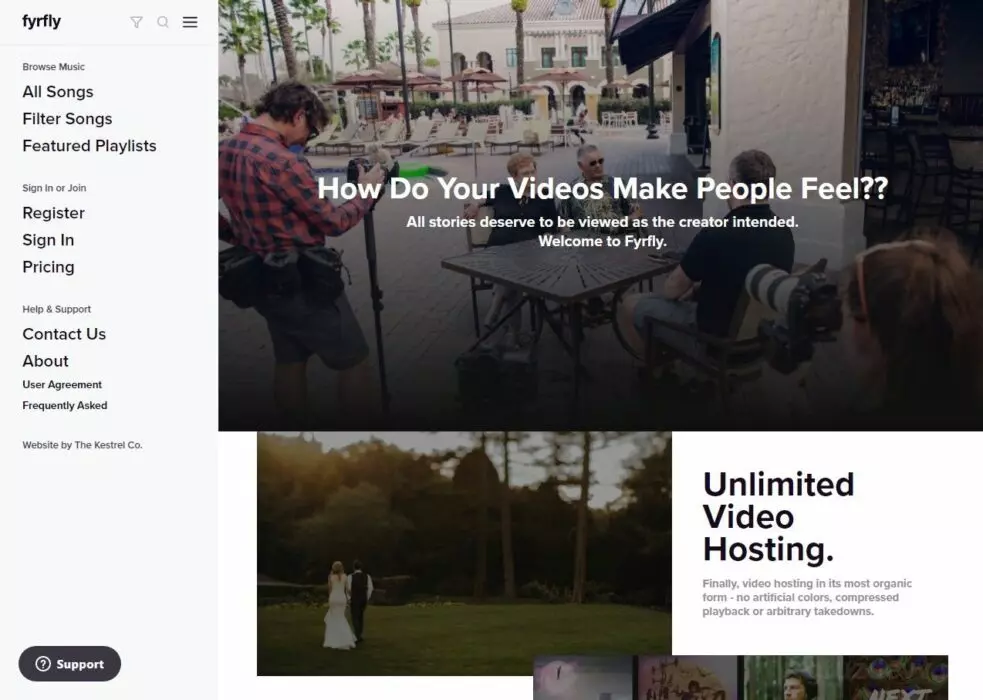Click the hero headline 'How Do Your Videos Make People Feel??'
The width and height of the screenshot is (983, 700).
click(602, 189)
